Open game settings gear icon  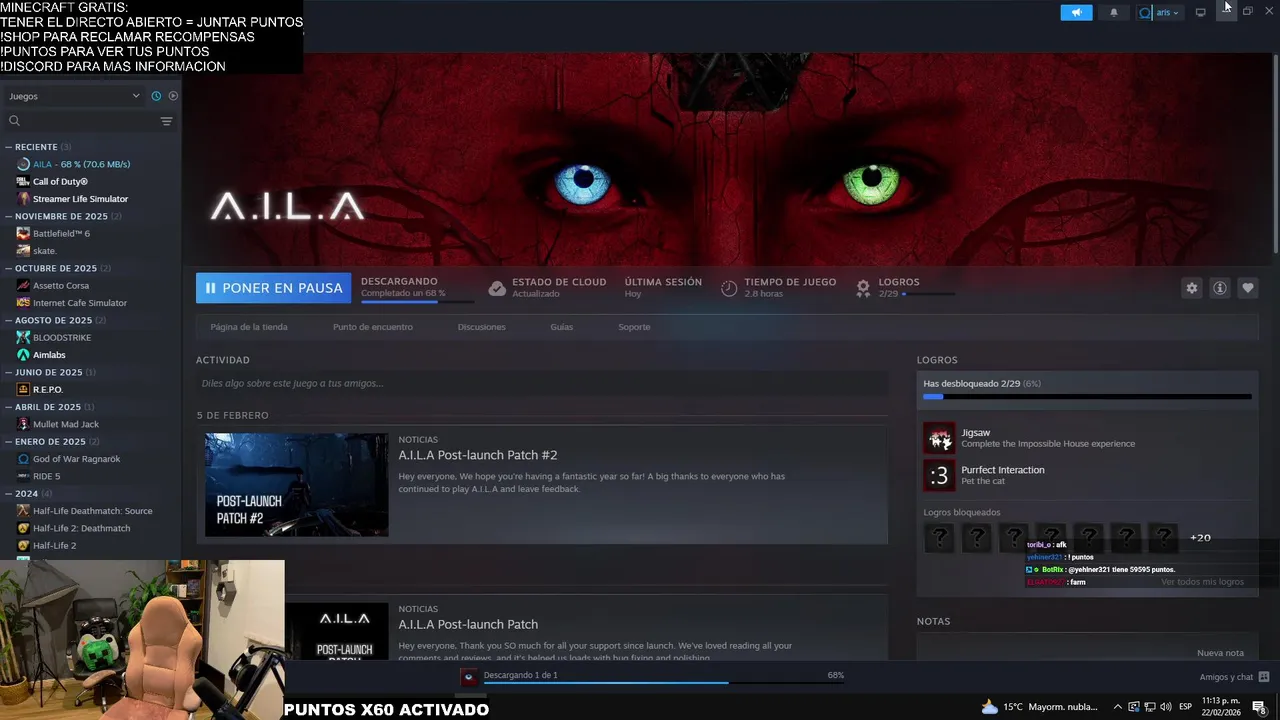tap(1191, 288)
